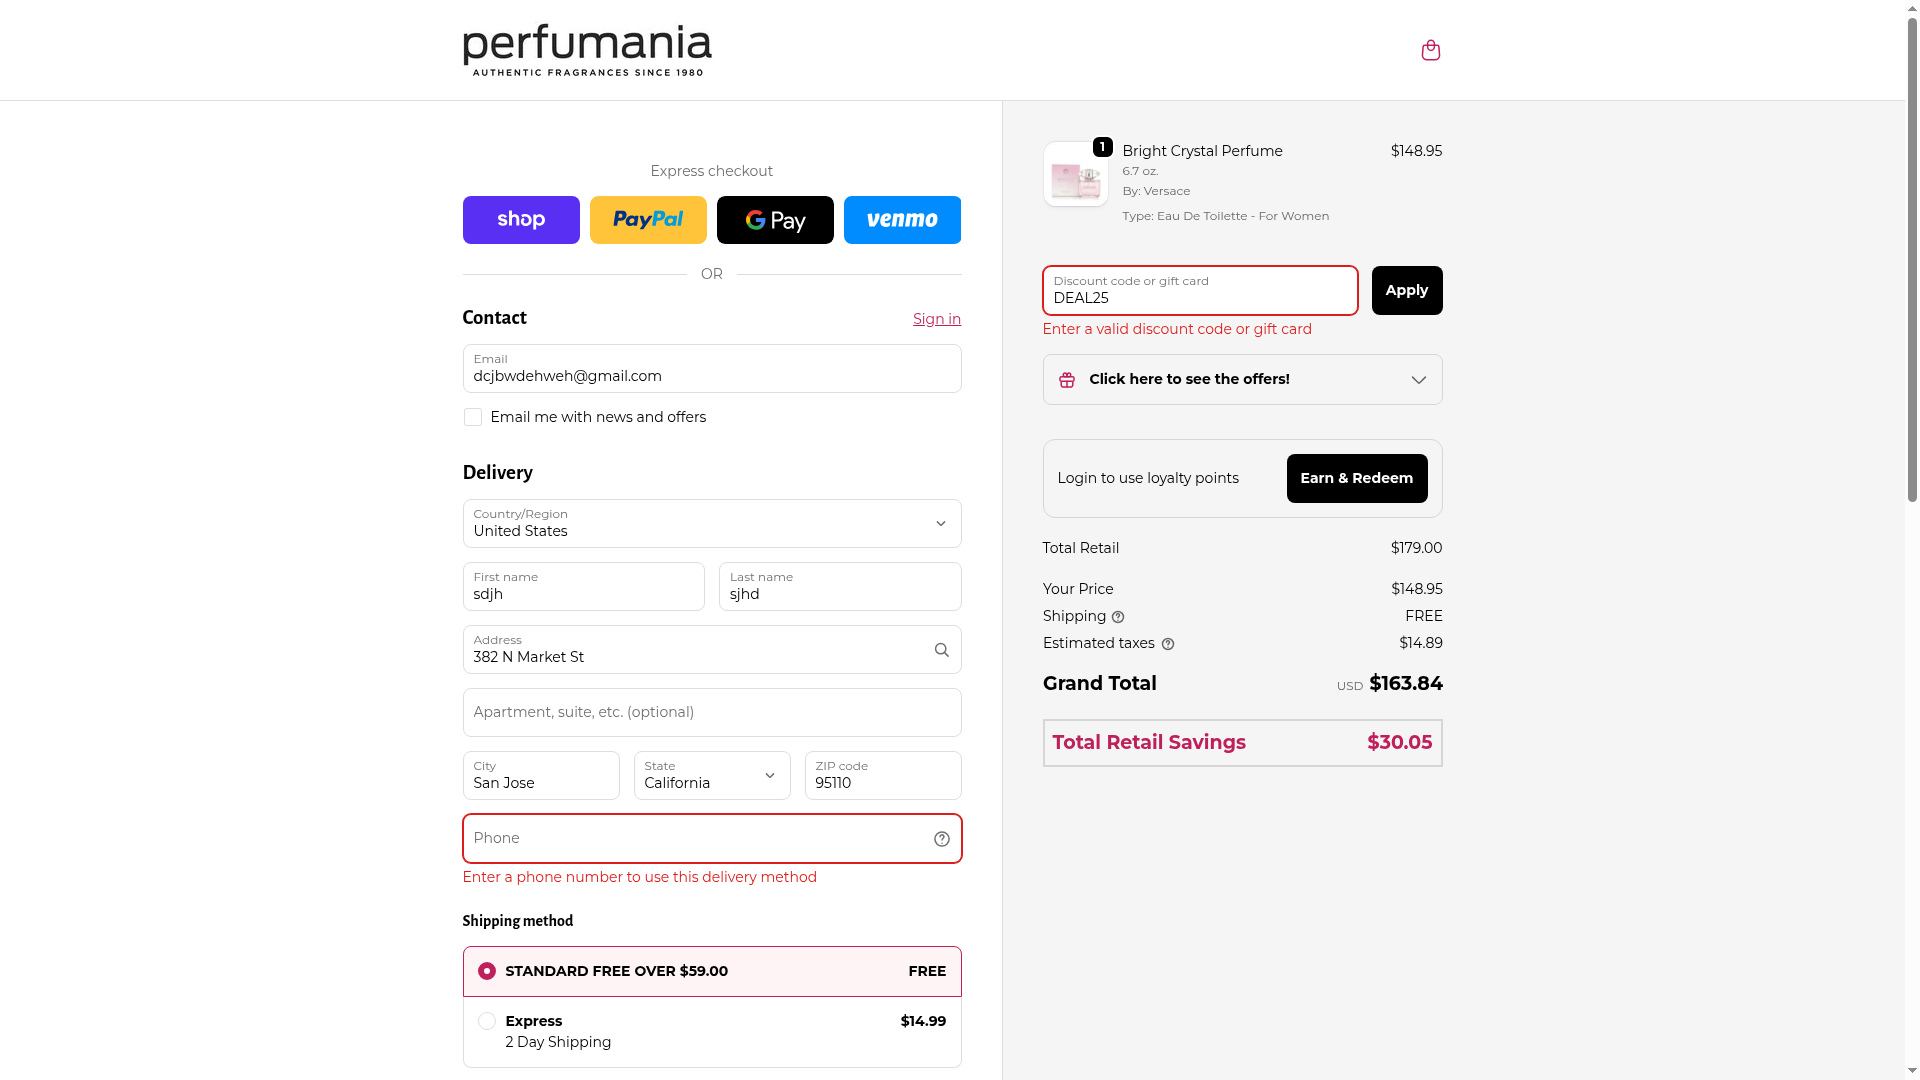Click the address search magnifier icon
Screen dimensions: 1920x1080
941,650
